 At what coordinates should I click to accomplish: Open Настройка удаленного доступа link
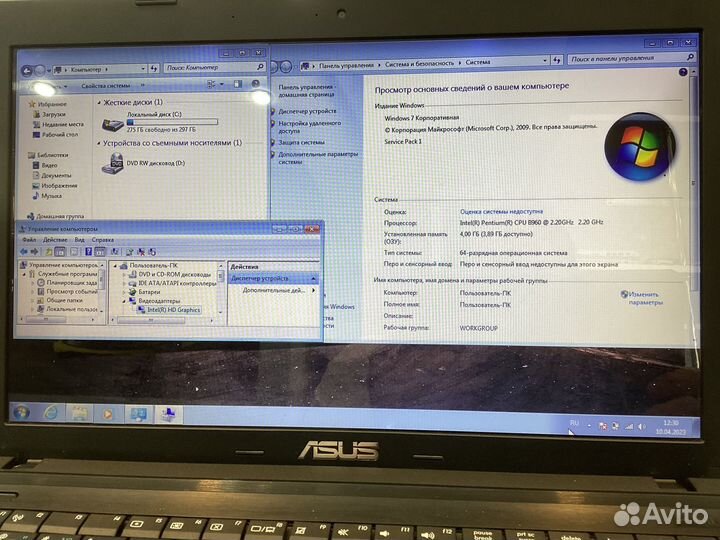tap(309, 127)
